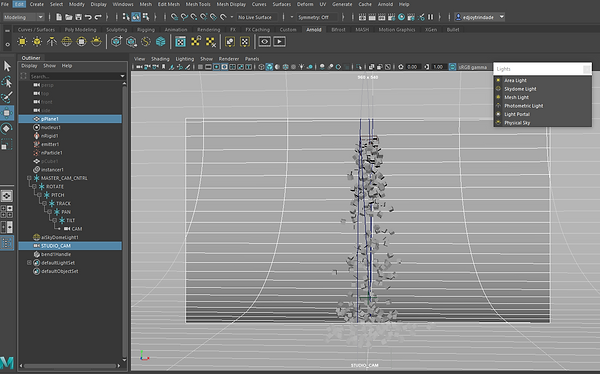This screenshot has width=600, height=374.
Task: Toggle select by component type icon
Action: click(146, 17)
